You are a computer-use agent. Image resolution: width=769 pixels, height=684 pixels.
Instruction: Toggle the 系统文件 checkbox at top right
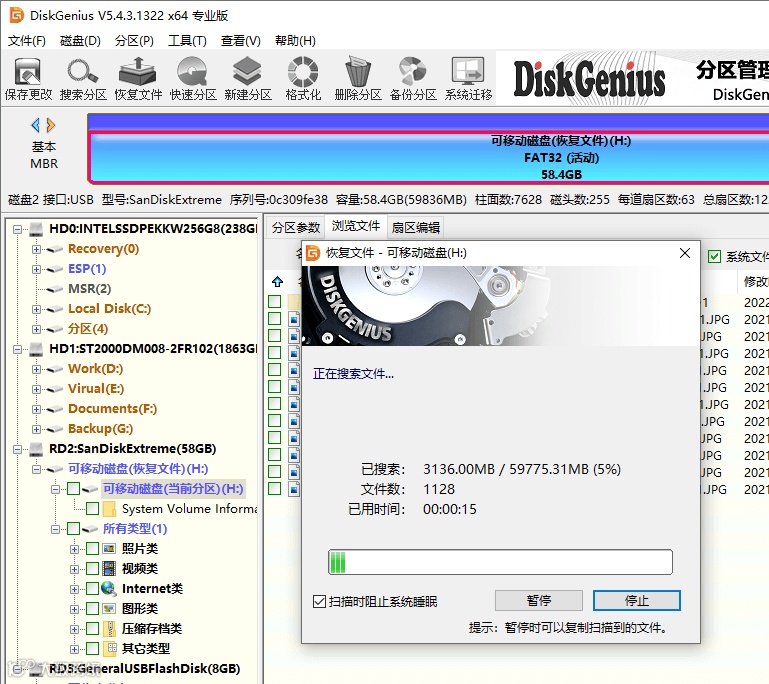point(715,256)
